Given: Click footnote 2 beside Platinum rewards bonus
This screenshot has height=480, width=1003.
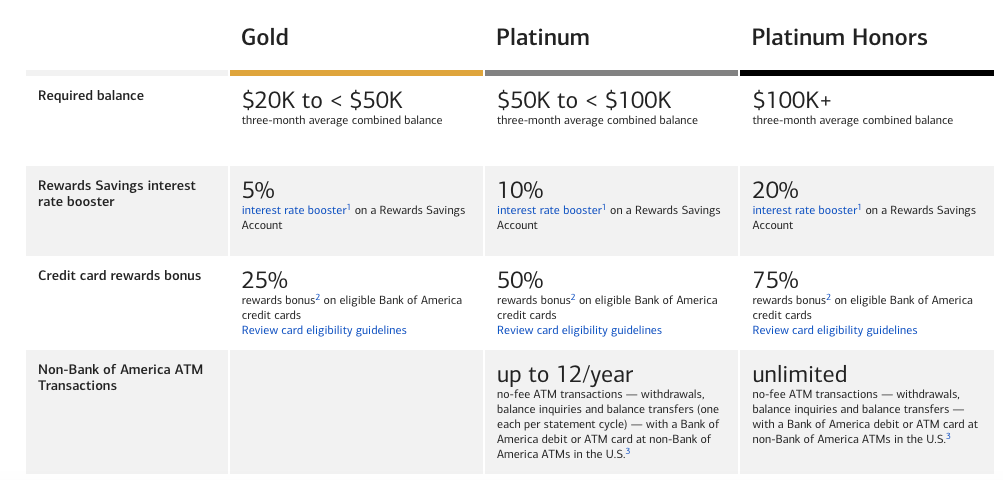Looking at the screenshot, I should [x=572, y=298].
